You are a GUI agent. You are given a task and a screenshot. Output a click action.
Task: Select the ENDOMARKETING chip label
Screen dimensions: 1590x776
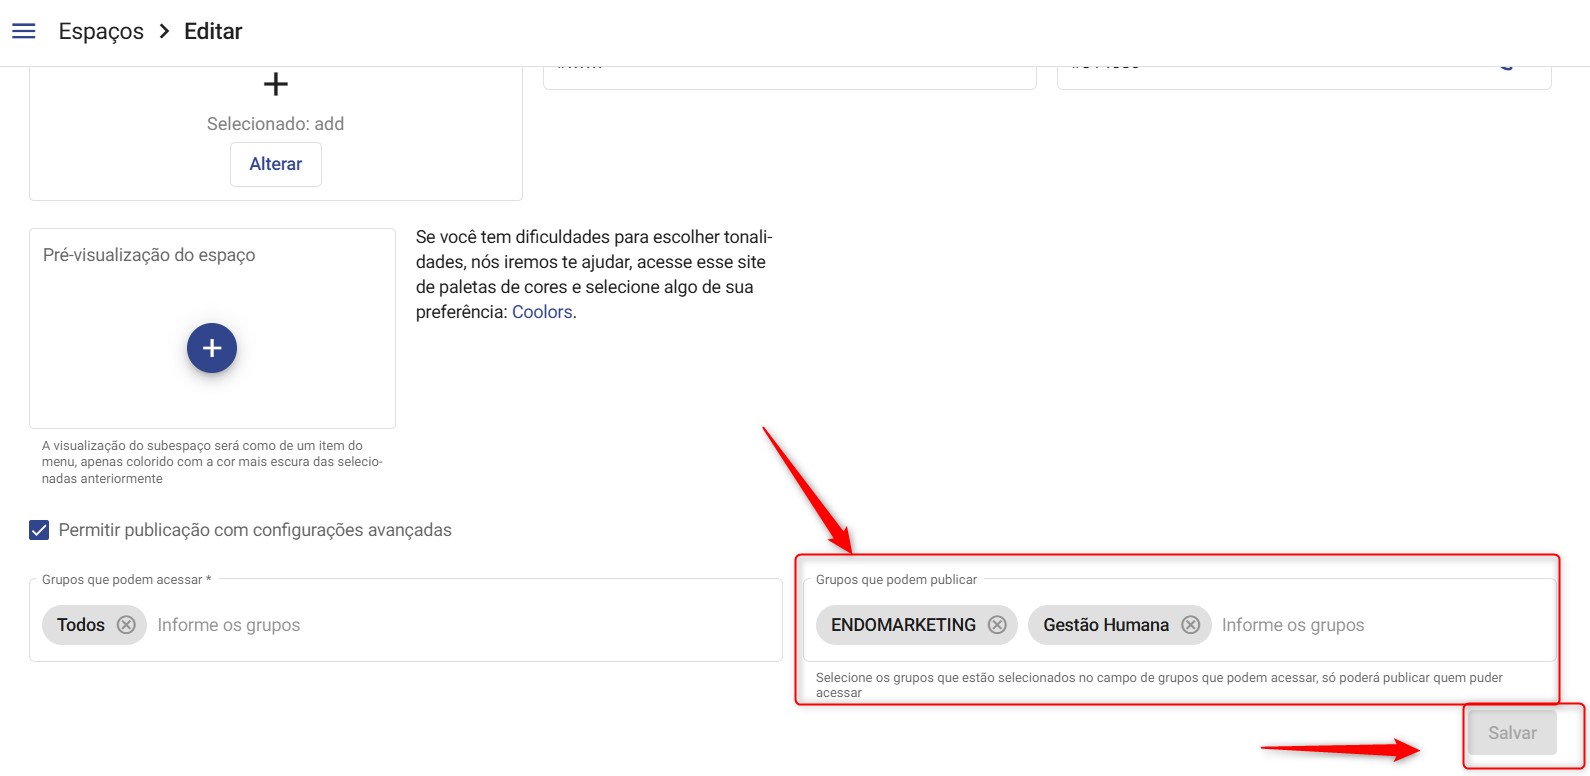(x=903, y=625)
